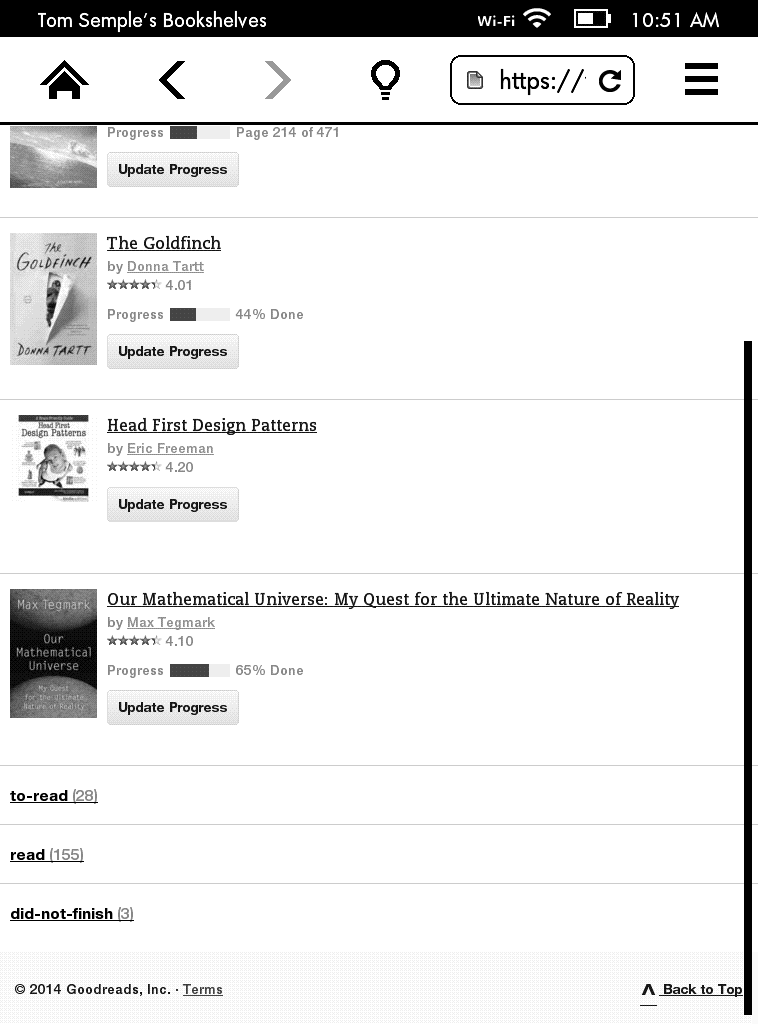Tap the Wi-Fi status icon
This screenshot has height=1024, width=758.
(x=537, y=19)
